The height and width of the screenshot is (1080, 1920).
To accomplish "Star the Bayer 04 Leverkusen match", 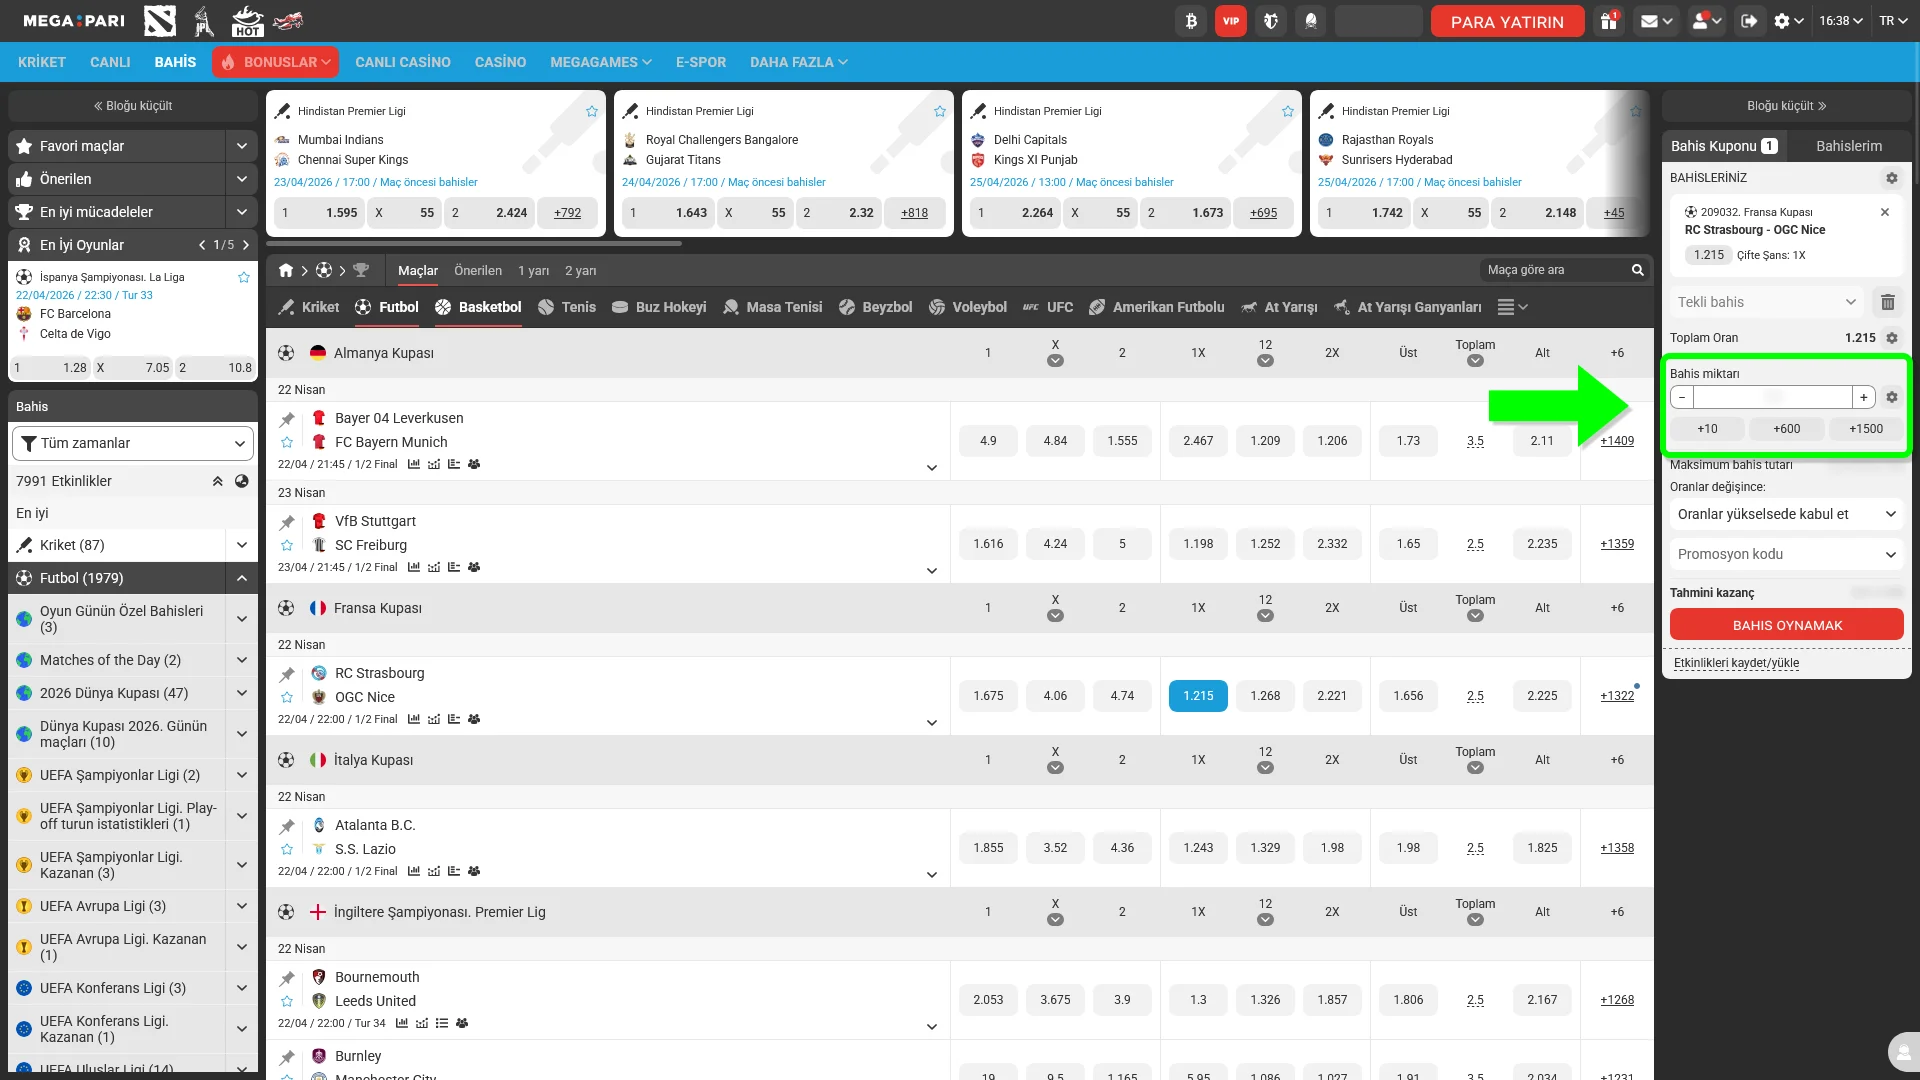I will click(287, 442).
